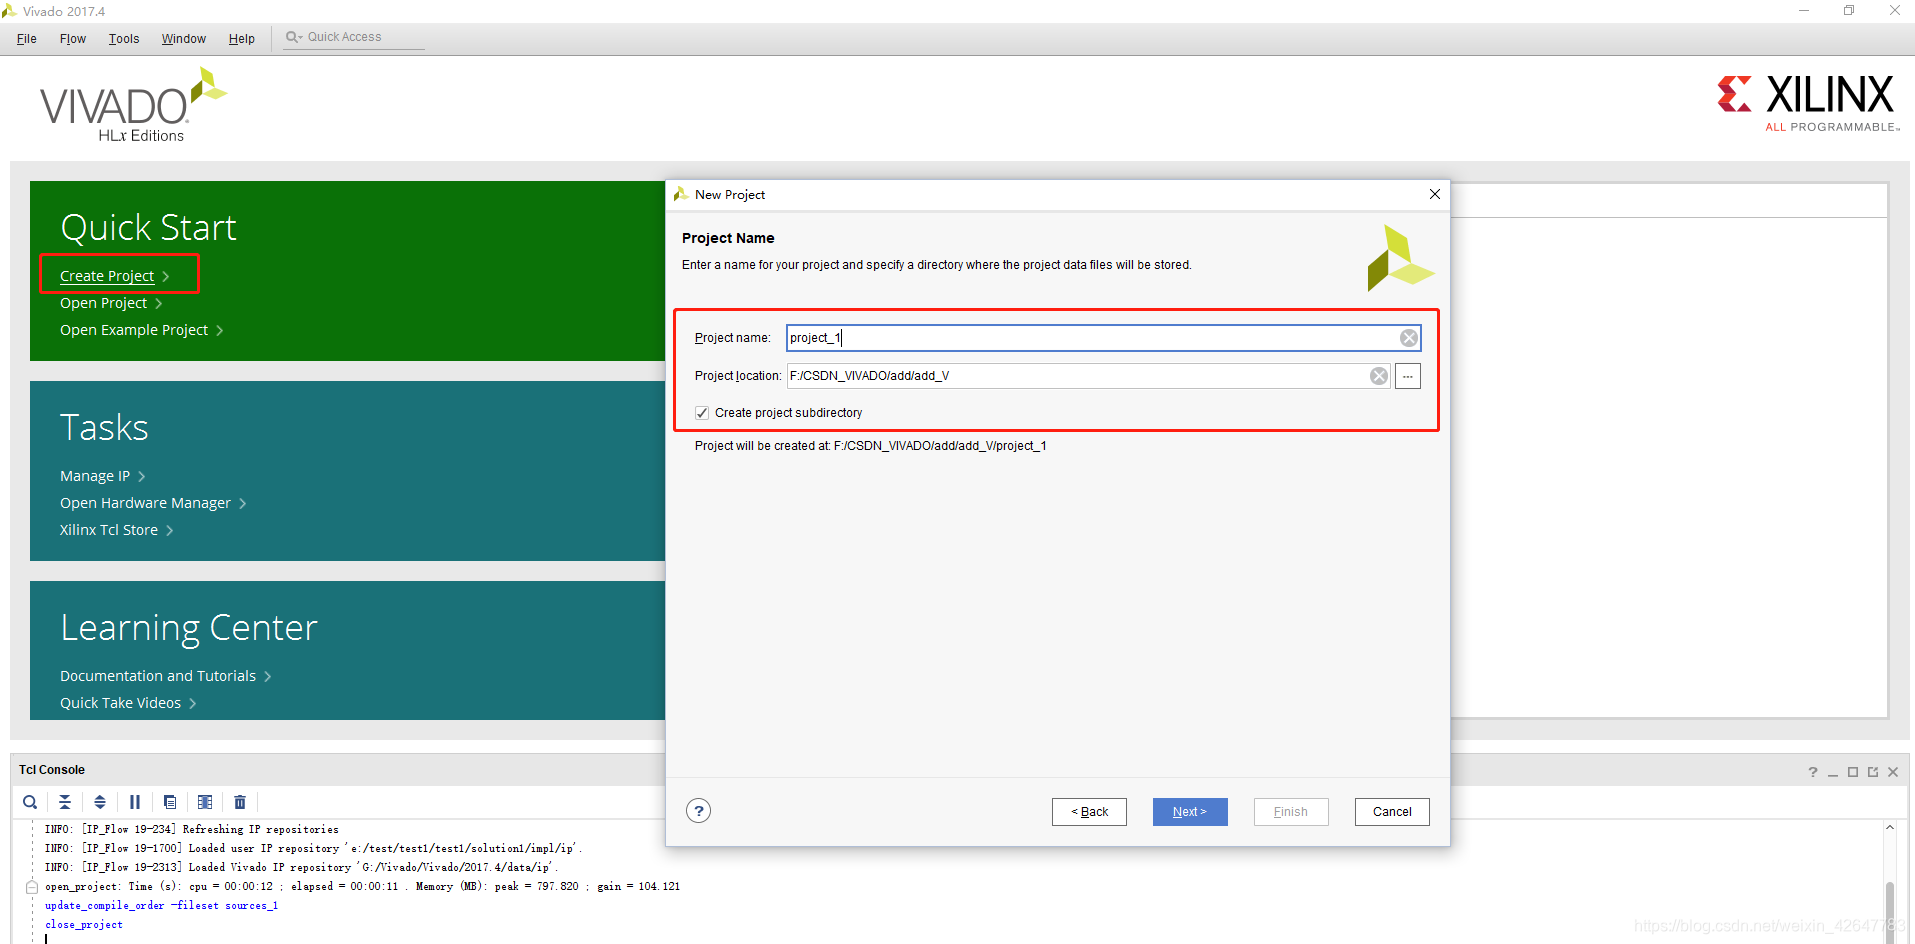The width and height of the screenshot is (1915, 944).
Task: Expand all Tcl Console output
Action: tap(100, 802)
